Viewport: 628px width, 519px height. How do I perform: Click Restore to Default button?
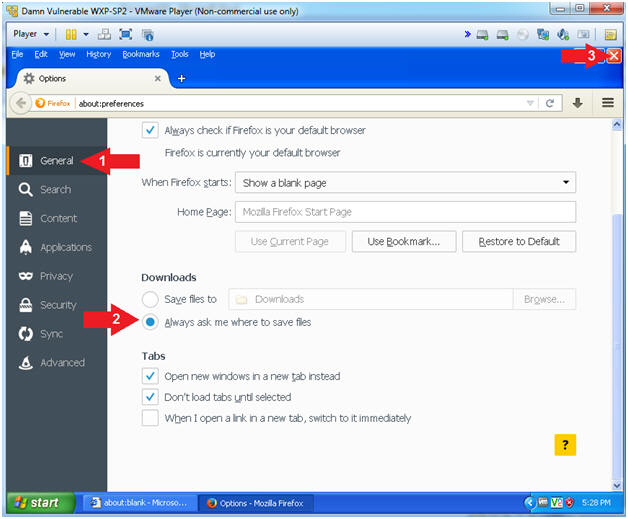(x=519, y=241)
